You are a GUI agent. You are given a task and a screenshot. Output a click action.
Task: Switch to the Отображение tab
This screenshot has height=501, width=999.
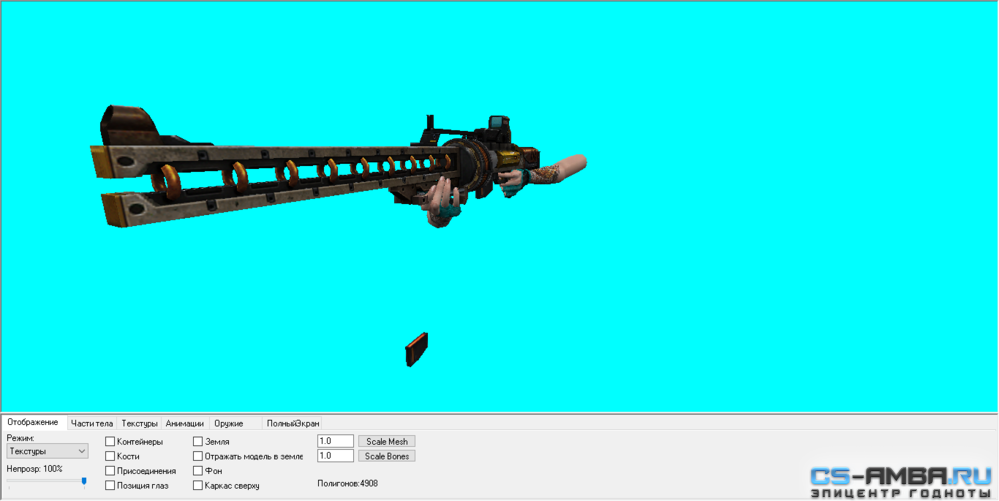(33, 423)
